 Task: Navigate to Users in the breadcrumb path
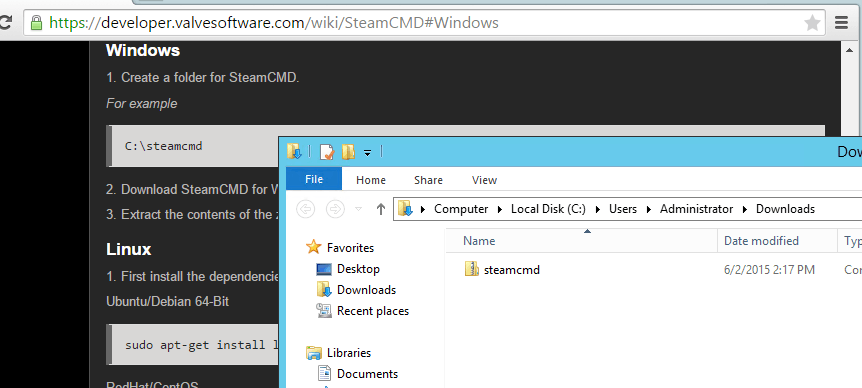tap(623, 209)
